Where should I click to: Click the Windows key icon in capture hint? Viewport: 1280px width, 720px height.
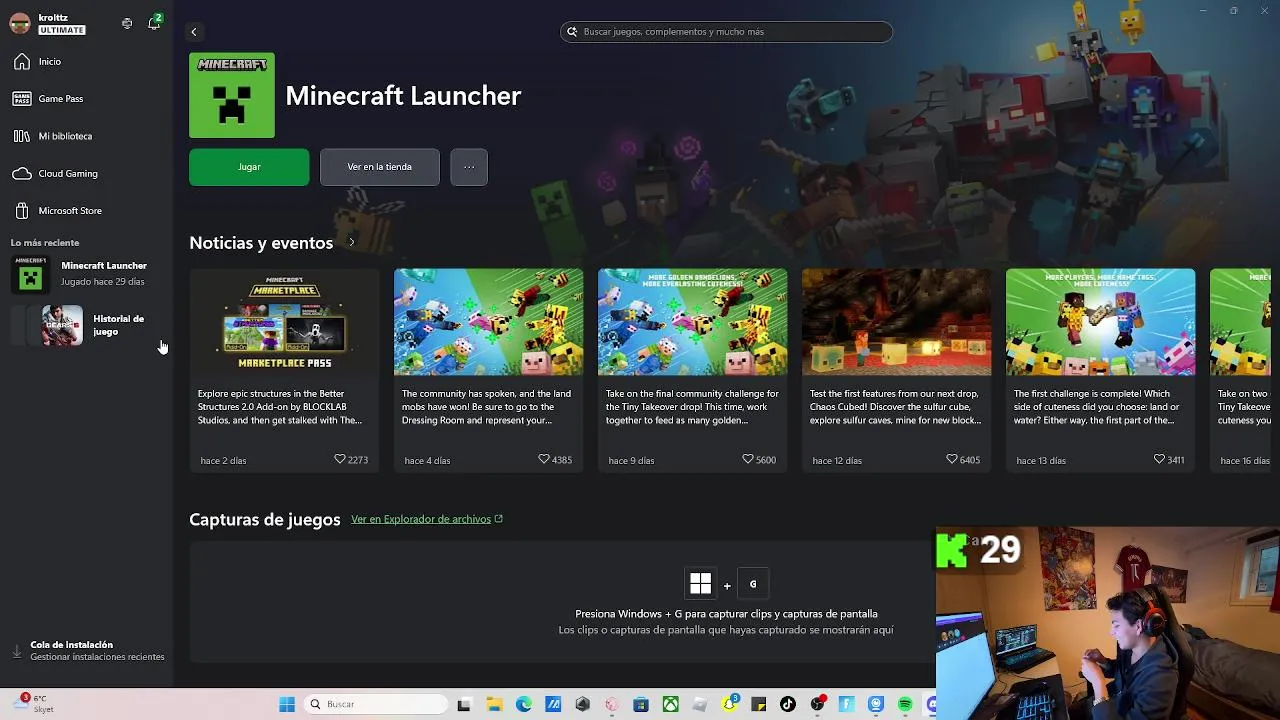[700, 583]
